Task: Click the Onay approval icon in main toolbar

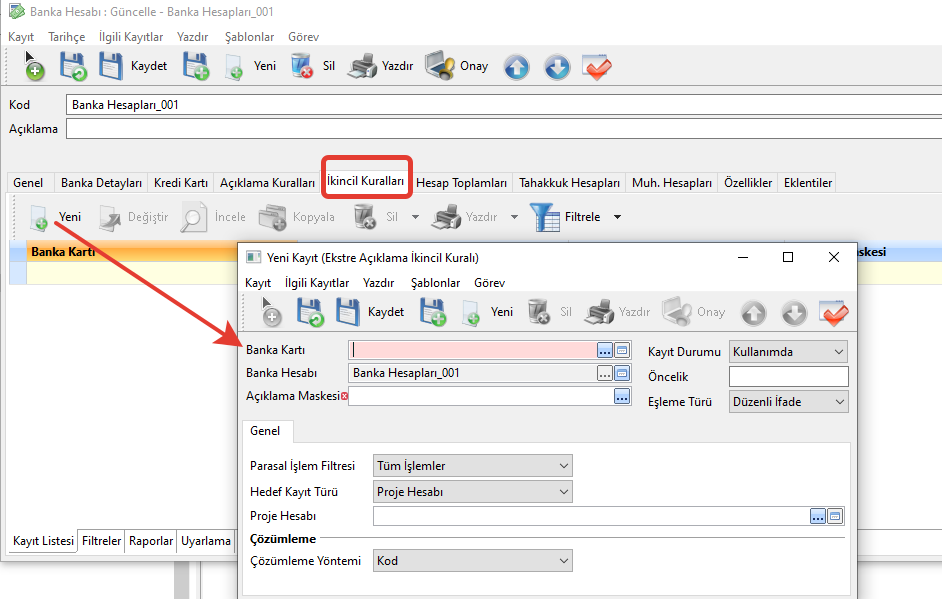Action: 440,66
